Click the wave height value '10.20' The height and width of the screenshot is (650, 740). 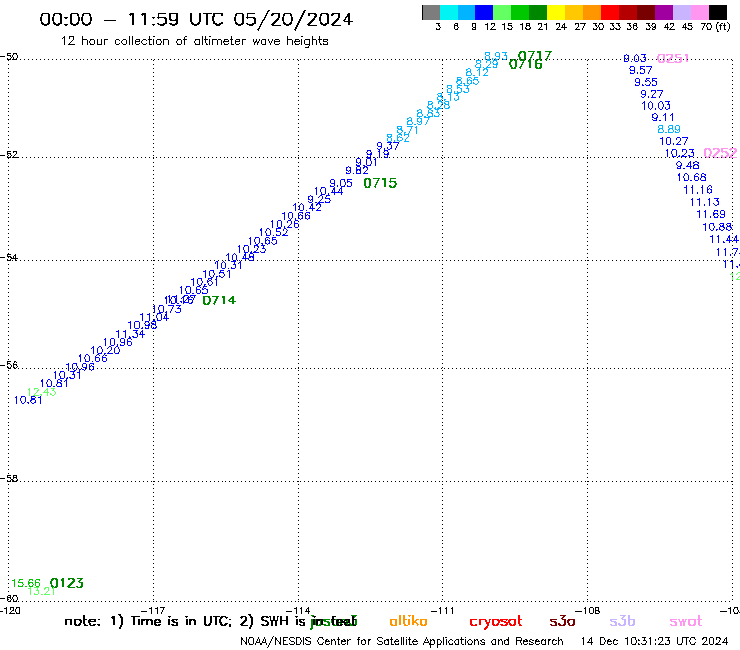click(x=105, y=350)
